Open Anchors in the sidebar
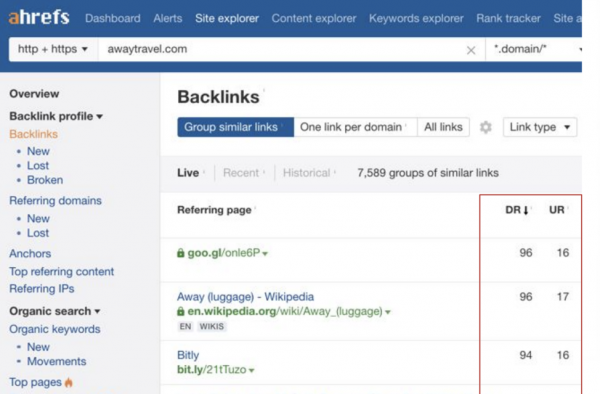This screenshot has width=600, height=394. tap(30, 253)
